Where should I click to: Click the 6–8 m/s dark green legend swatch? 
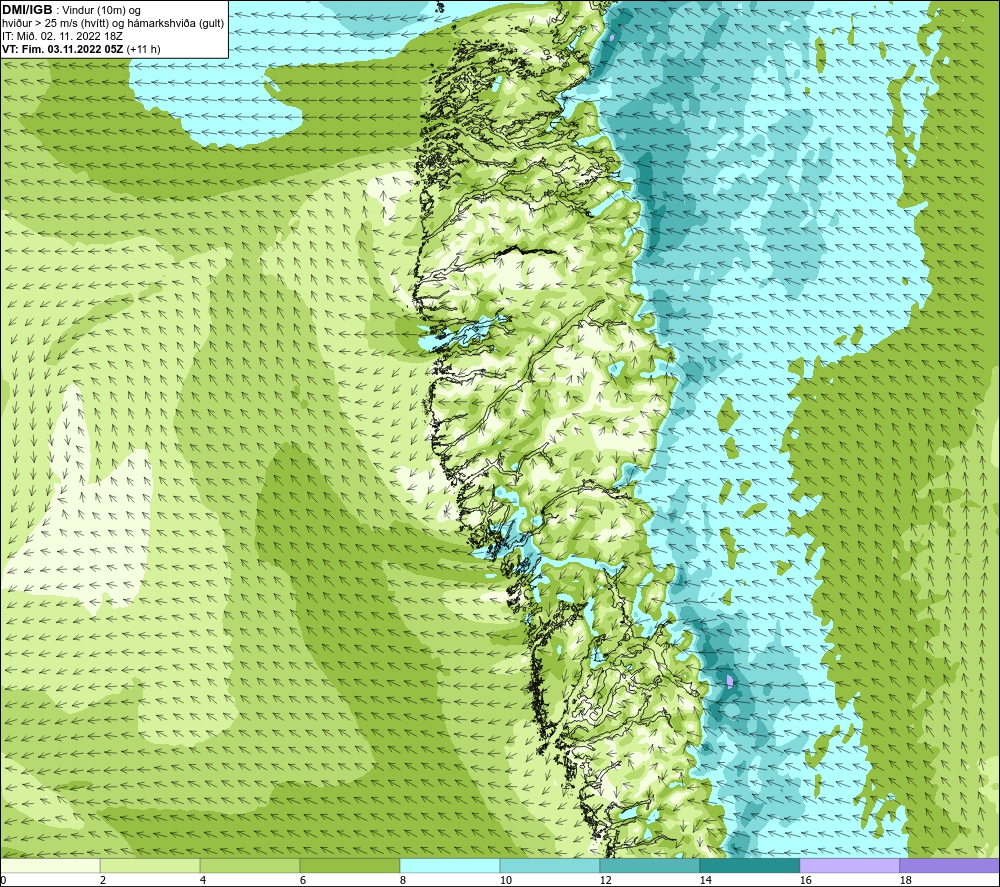349,865
